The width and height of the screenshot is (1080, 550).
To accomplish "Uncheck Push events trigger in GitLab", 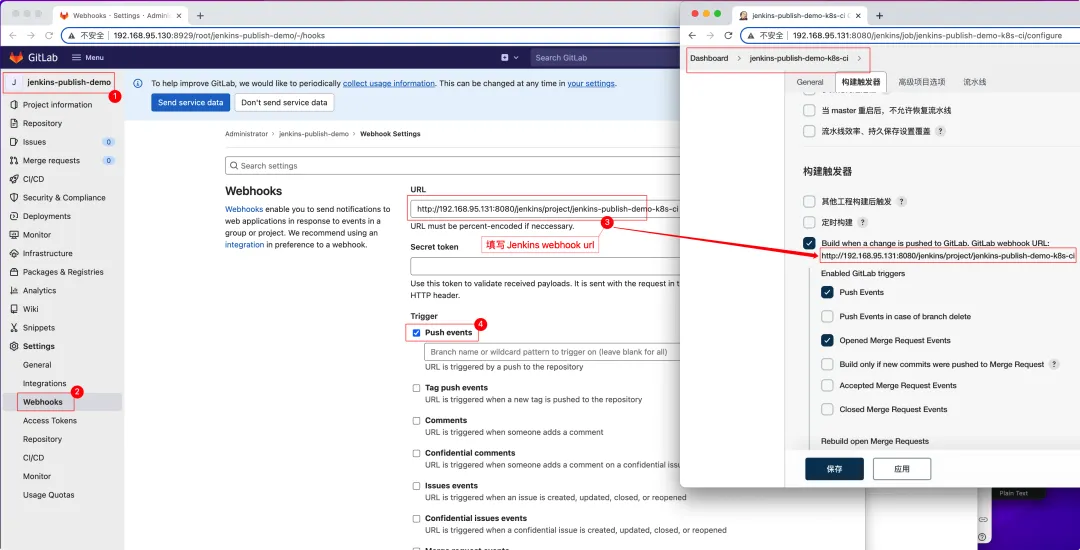I will (416, 332).
